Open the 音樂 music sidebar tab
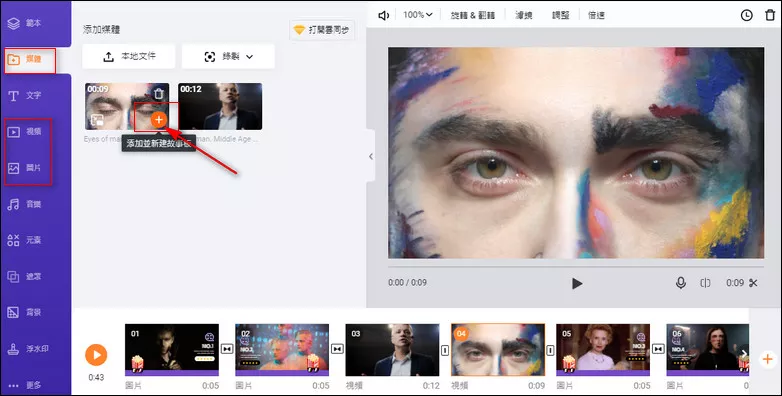This screenshot has height=396, width=782. (x=25, y=204)
